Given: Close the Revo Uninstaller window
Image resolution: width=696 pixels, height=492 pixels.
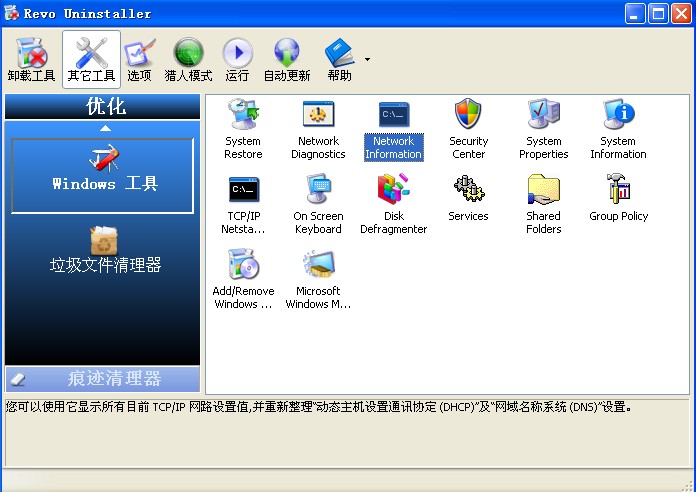Looking at the screenshot, I should 681,13.
